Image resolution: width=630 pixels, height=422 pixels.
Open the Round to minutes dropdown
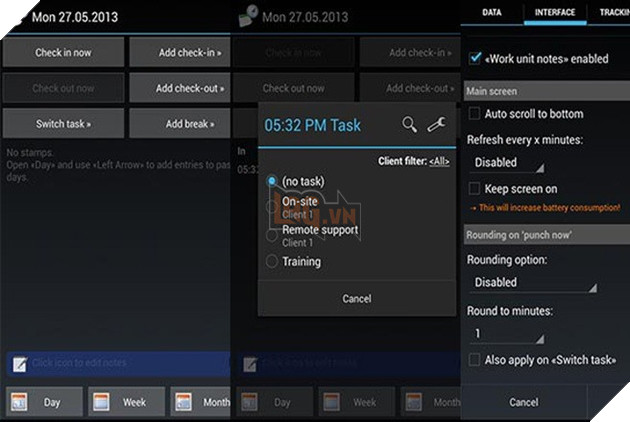click(x=507, y=334)
